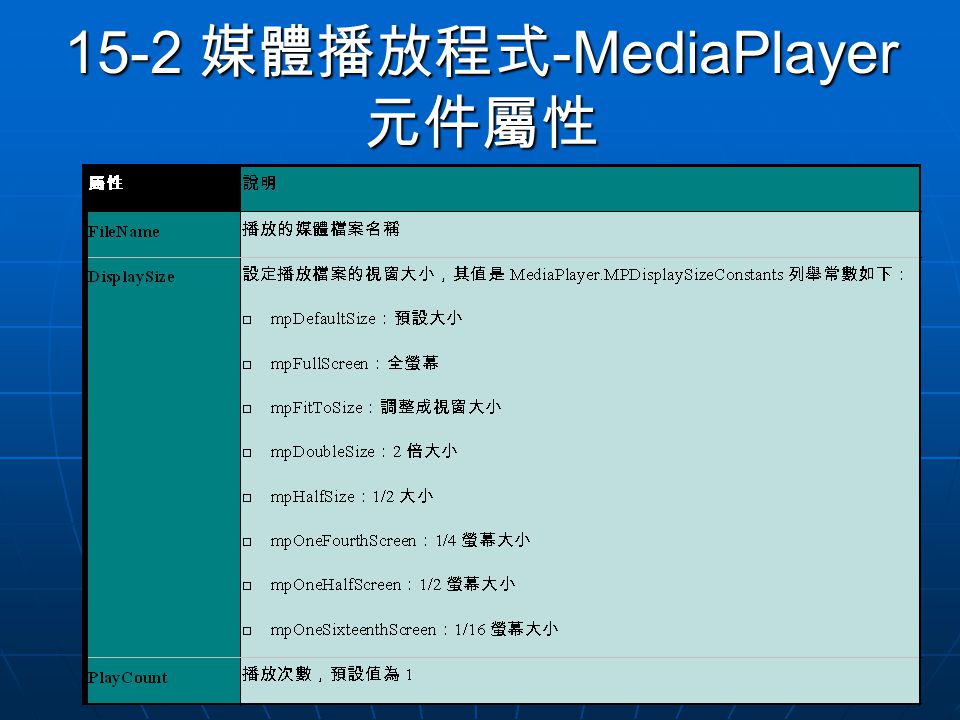The image size is (960, 720).
Task: Click the square bullet before mpFitToSize
Action: pos(247,408)
